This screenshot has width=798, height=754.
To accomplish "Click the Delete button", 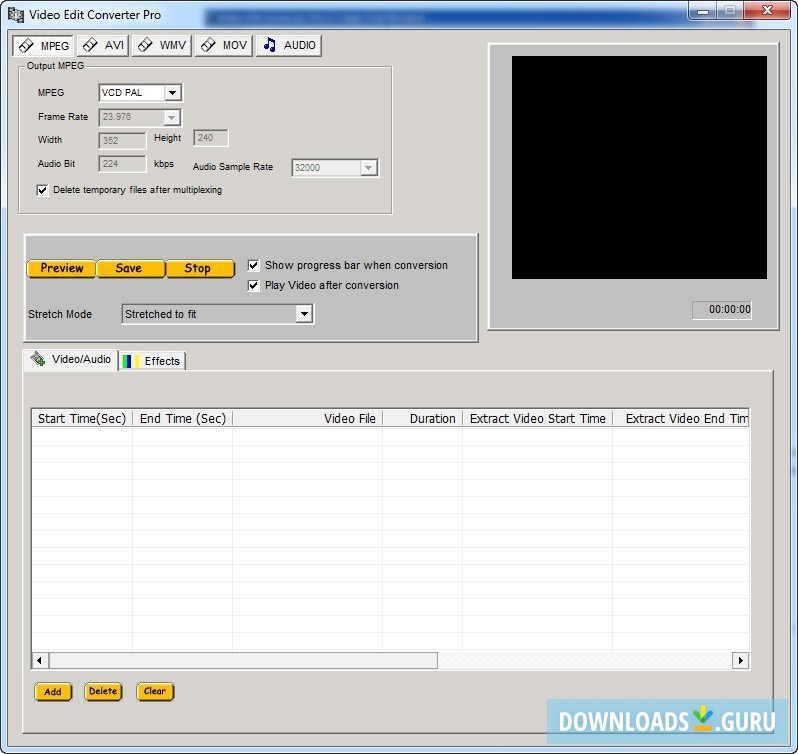I will click(103, 691).
